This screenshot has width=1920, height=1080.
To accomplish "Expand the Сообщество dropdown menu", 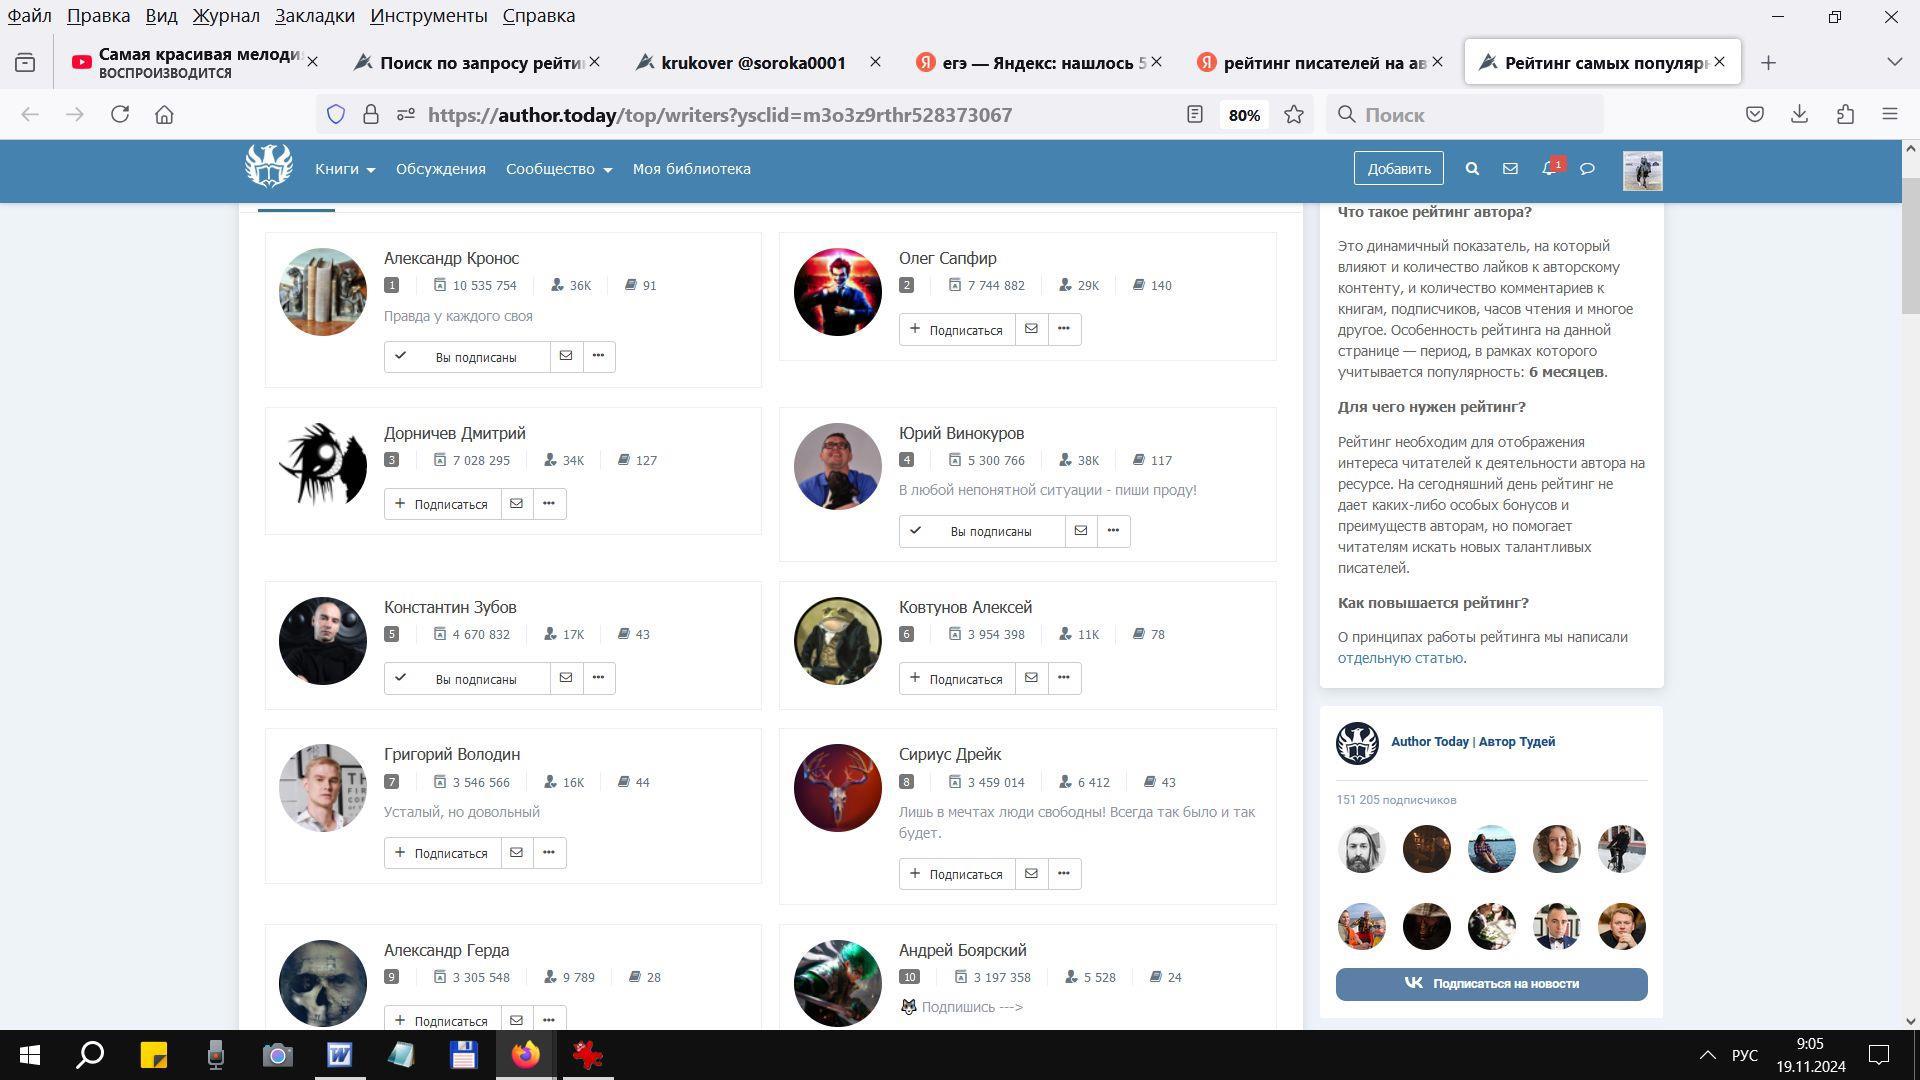I will pyautogui.click(x=558, y=169).
